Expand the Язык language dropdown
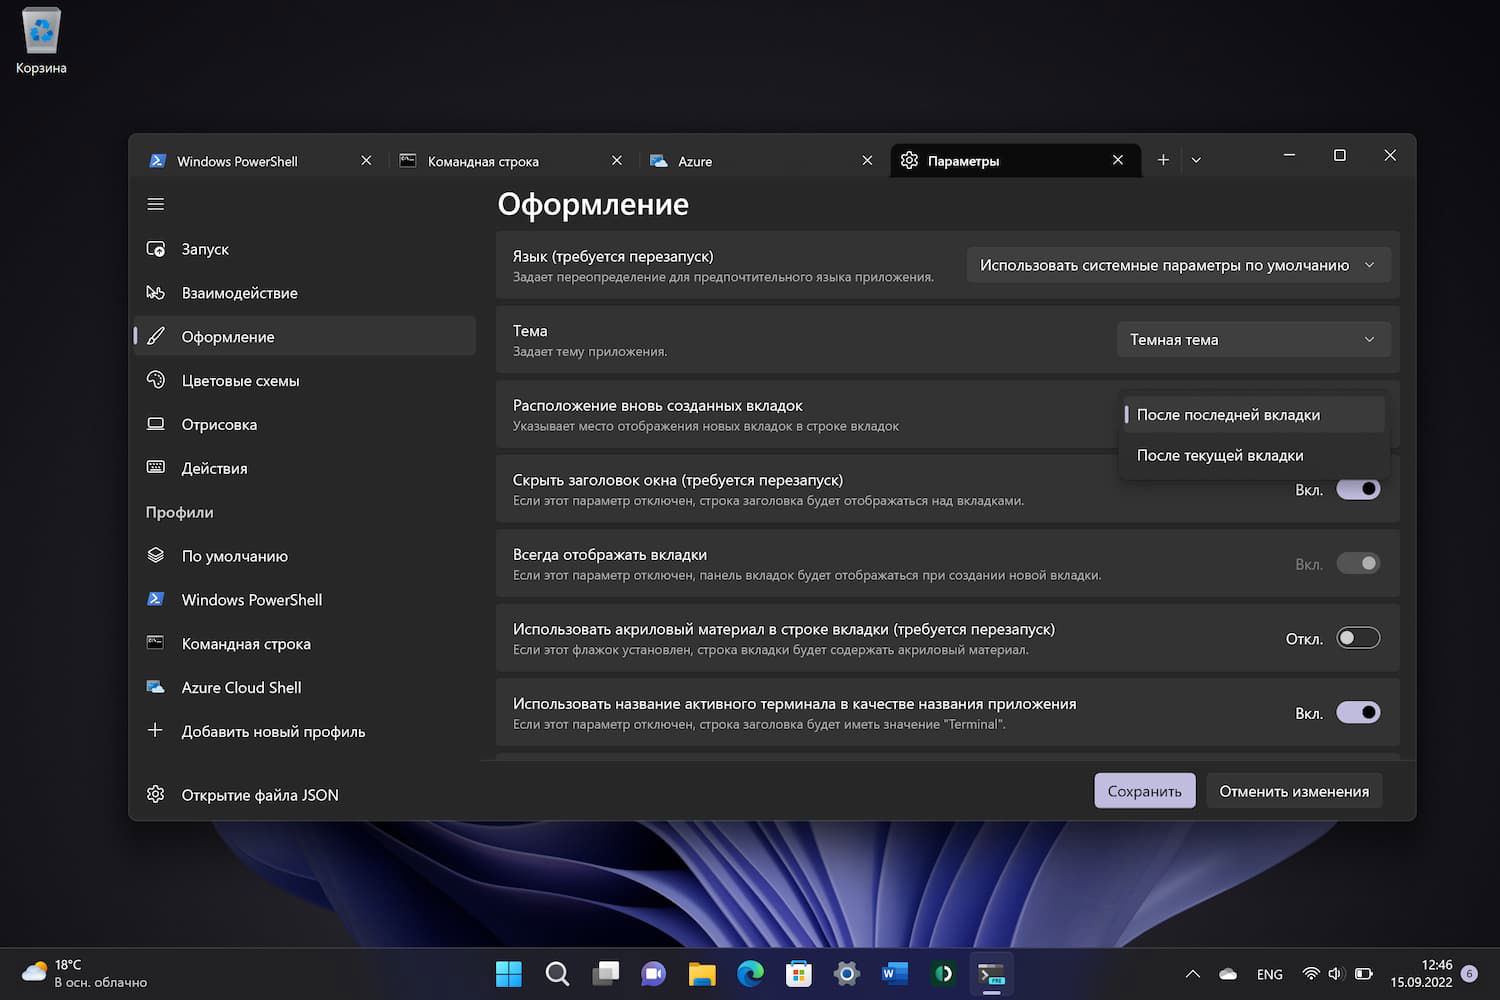Viewport: 1500px width, 1000px height. (x=1178, y=265)
